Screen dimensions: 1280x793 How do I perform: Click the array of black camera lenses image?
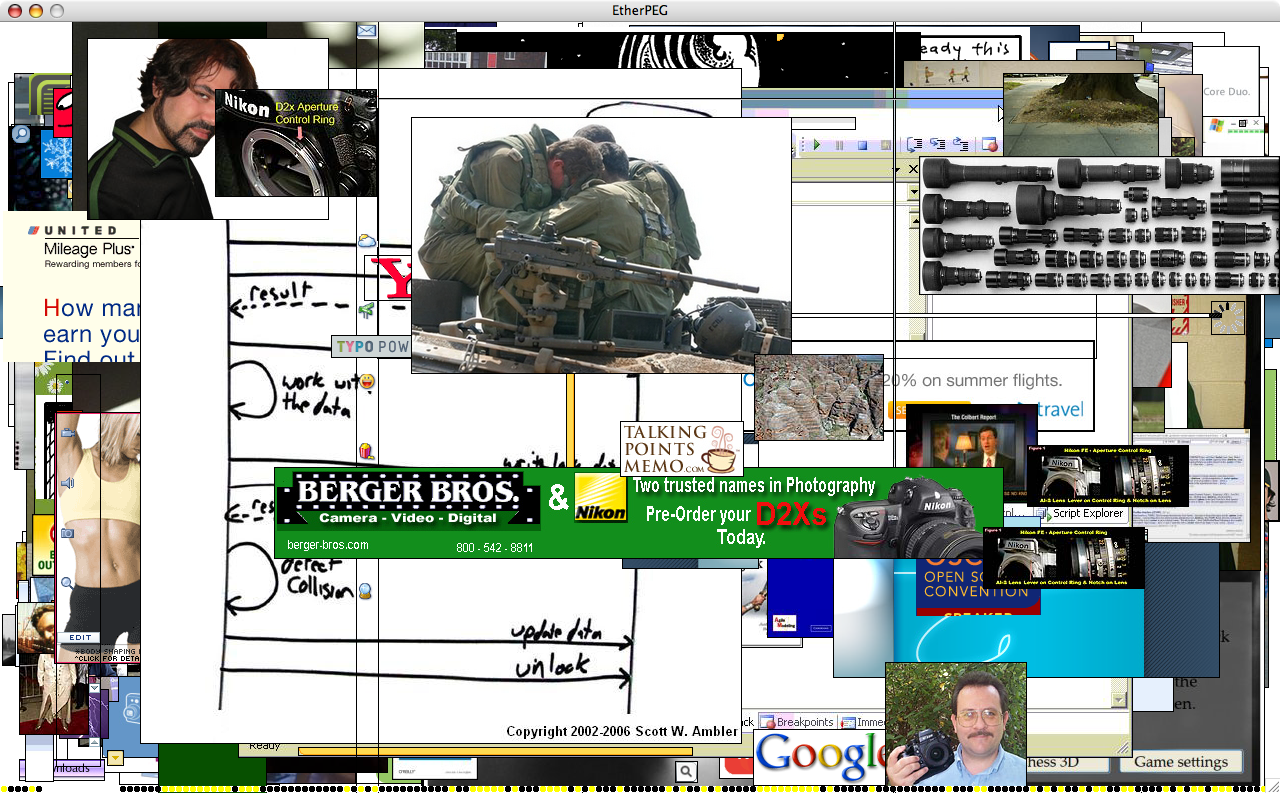pyautogui.click(x=1099, y=225)
